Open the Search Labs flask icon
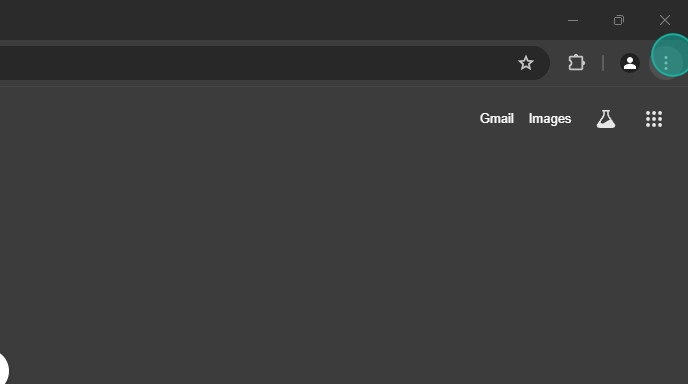Screen dimensions: 688x384 (x=606, y=119)
